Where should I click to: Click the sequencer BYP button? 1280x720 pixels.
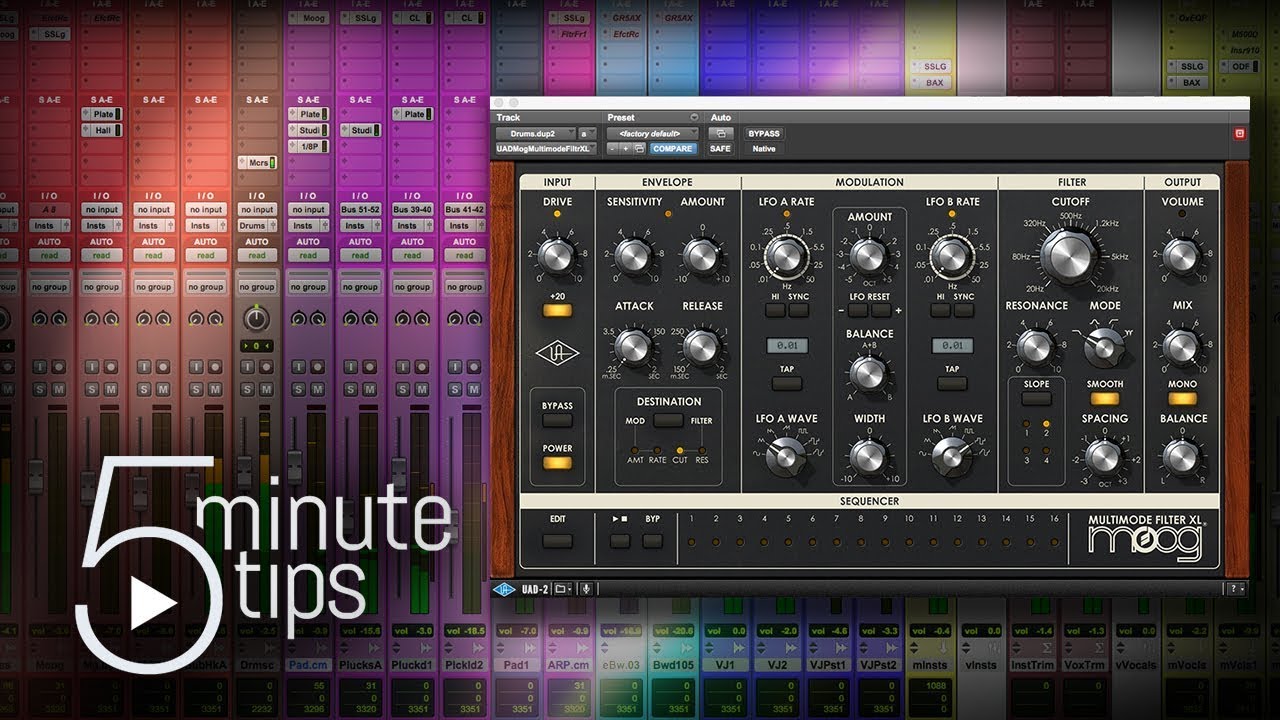(652, 541)
